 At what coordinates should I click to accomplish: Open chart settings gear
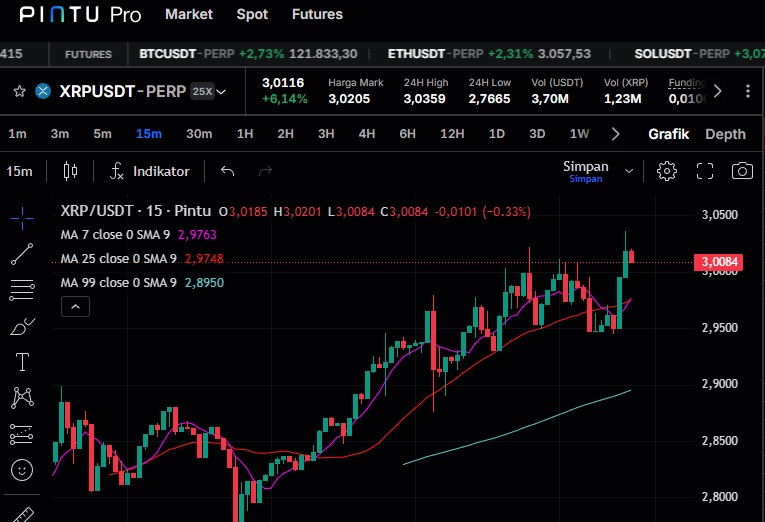[666, 171]
